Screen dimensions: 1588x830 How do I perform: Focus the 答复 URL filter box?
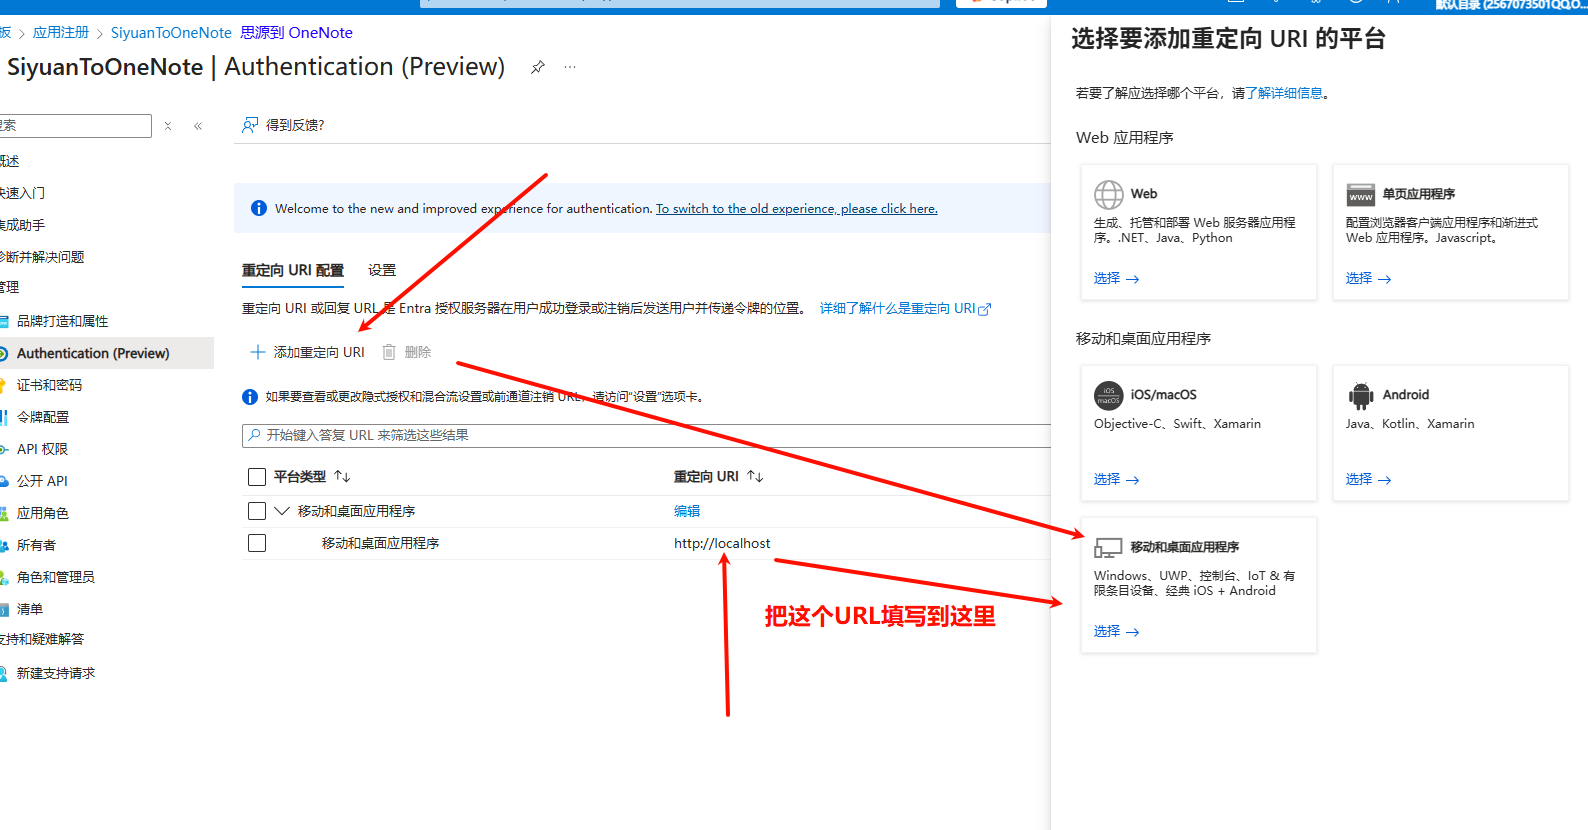click(646, 435)
